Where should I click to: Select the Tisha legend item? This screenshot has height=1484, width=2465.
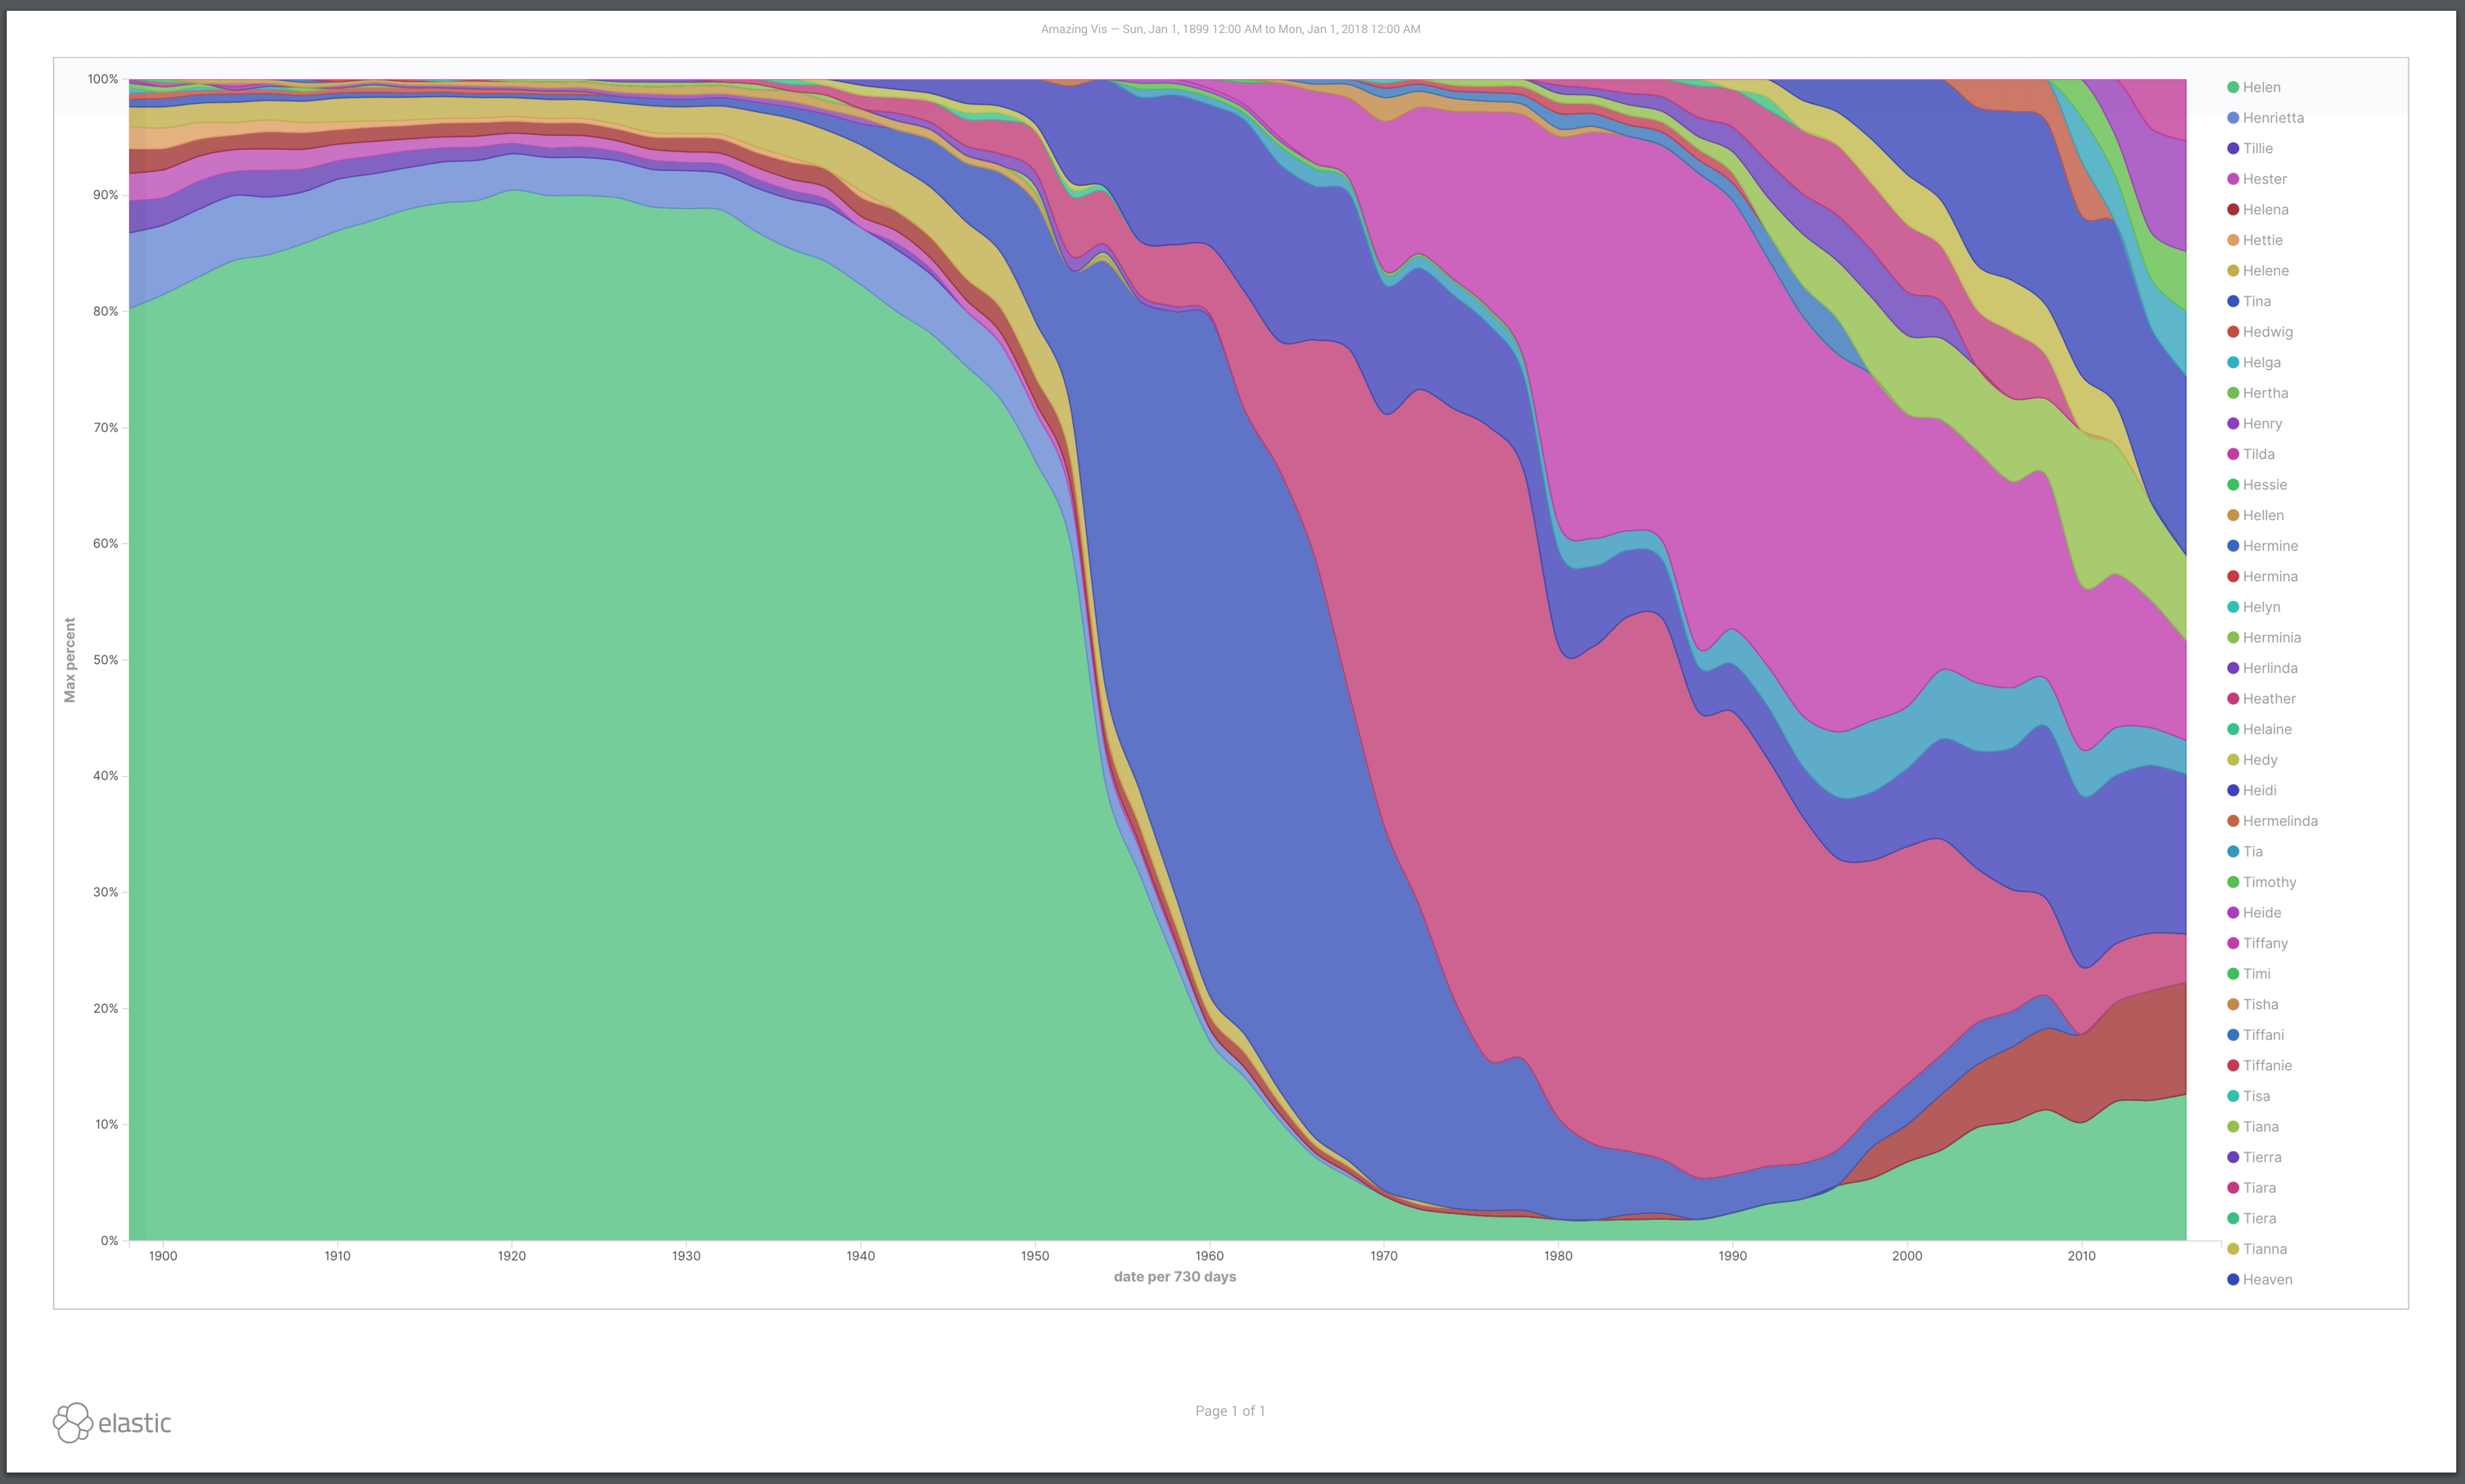click(x=2259, y=1004)
